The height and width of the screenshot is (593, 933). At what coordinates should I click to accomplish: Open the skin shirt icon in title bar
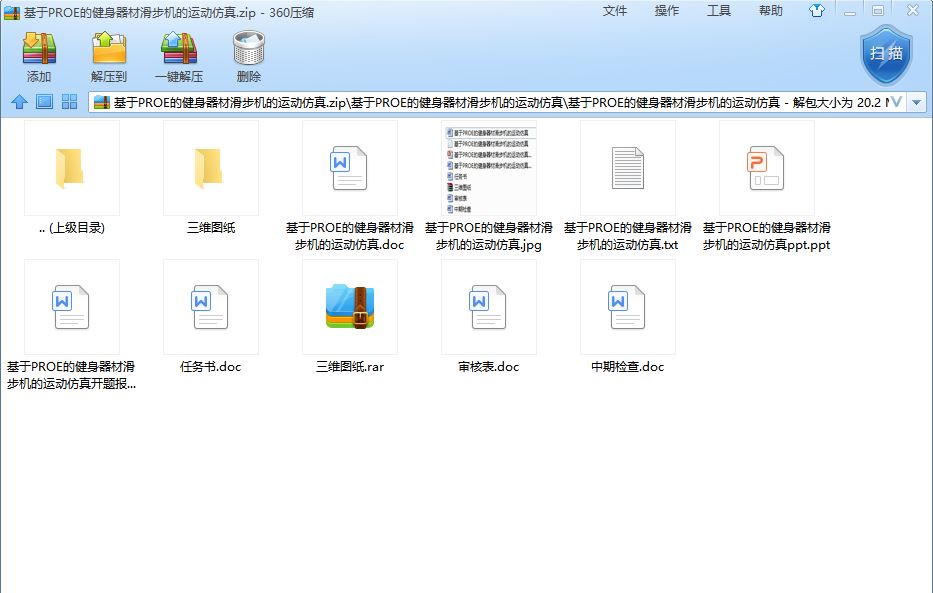click(x=817, y=11)
